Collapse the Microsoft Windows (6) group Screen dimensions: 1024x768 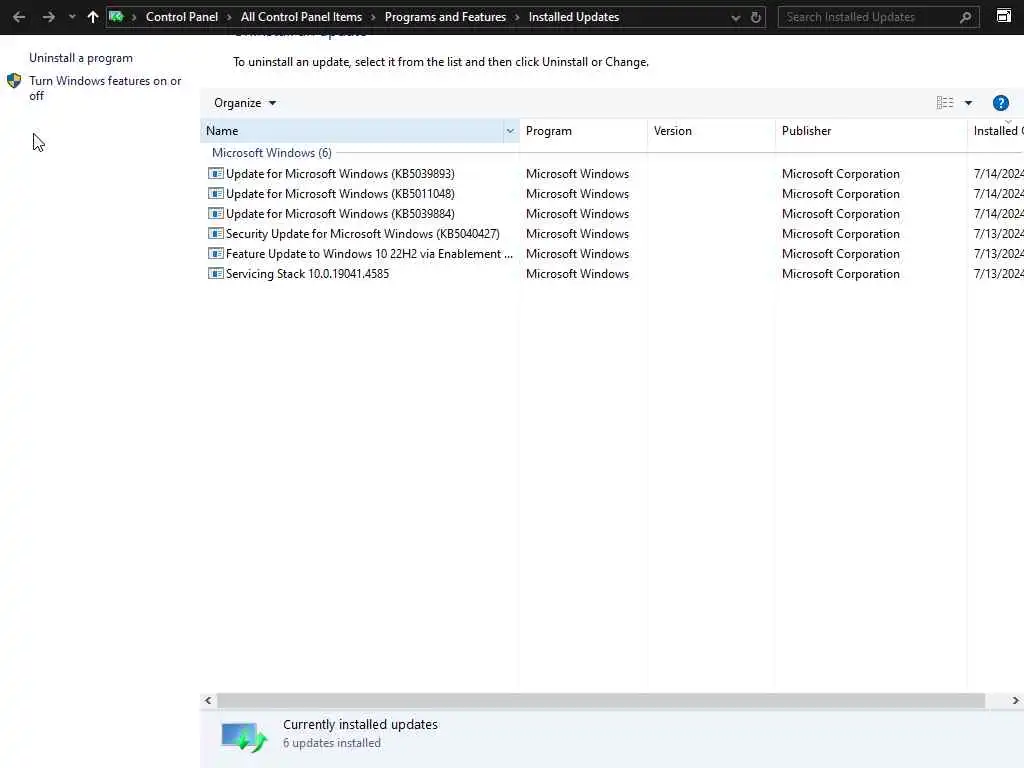(x=272, y=153)
